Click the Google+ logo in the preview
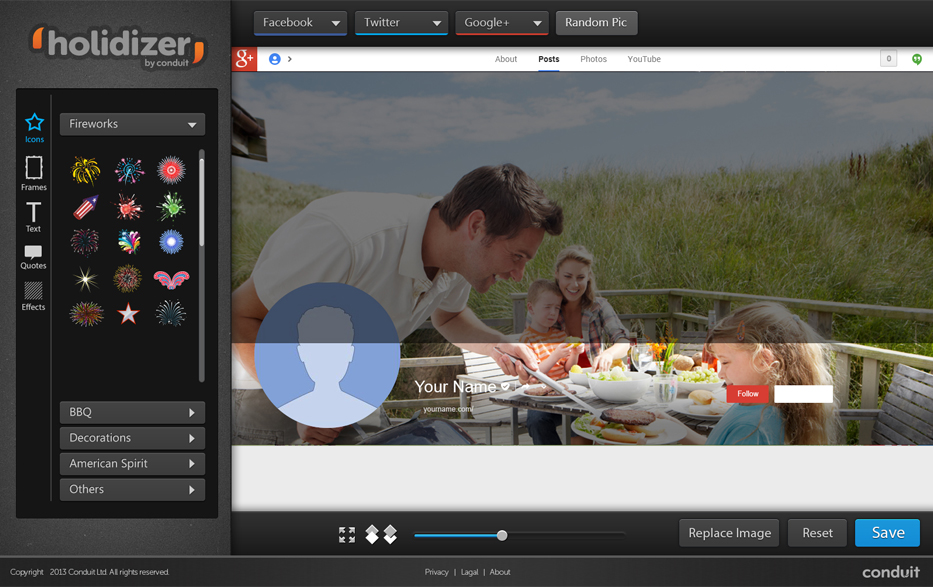This screenshot has width=933, height=587. [244, 59]
